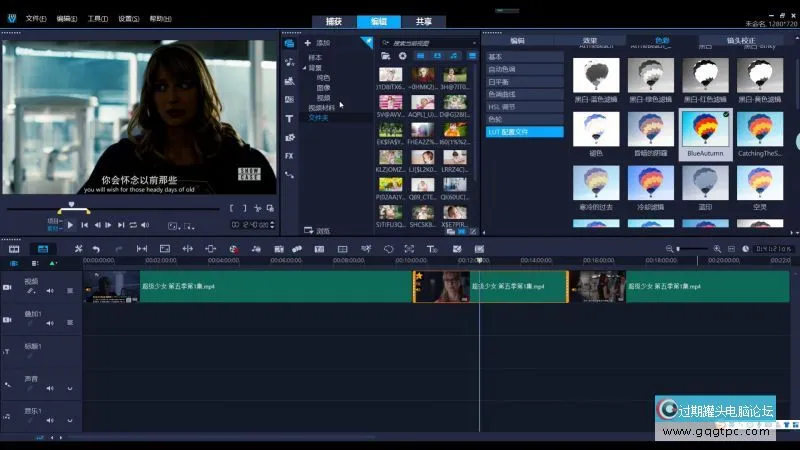Image resolution: width=800 pixels, height=450 pixels.
Task: Mute the 声音 voice track
Action: 50,388
